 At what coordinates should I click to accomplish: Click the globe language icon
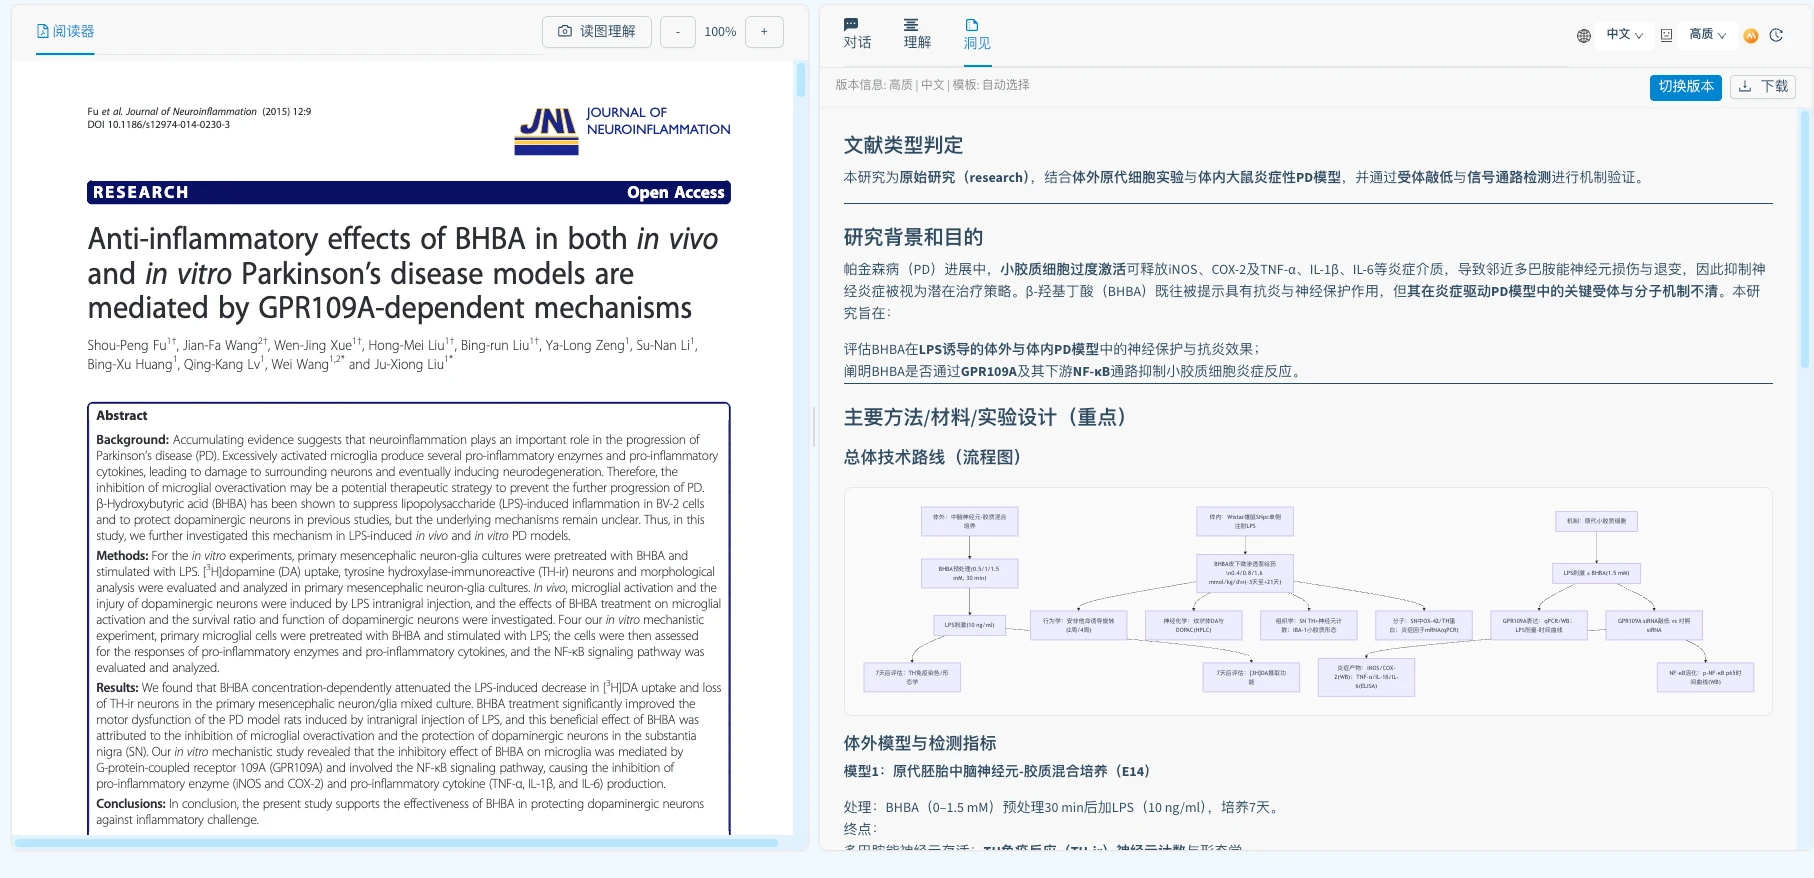1584,35
